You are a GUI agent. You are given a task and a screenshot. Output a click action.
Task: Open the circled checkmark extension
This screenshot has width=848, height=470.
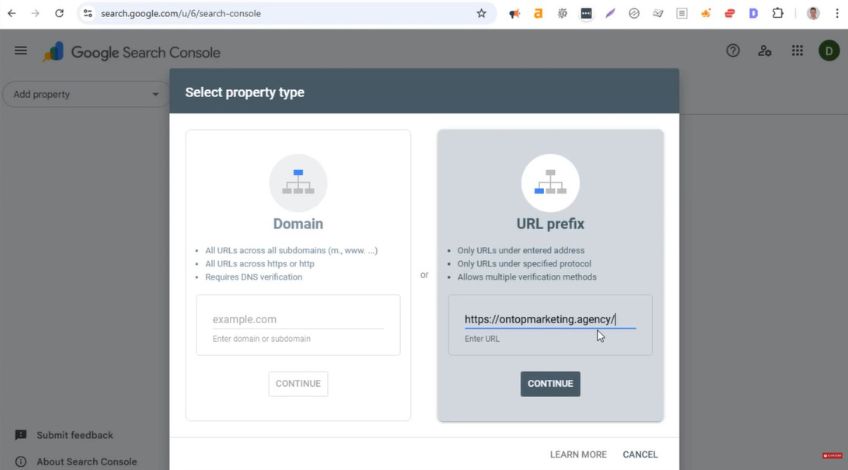[x=634, y=14]
